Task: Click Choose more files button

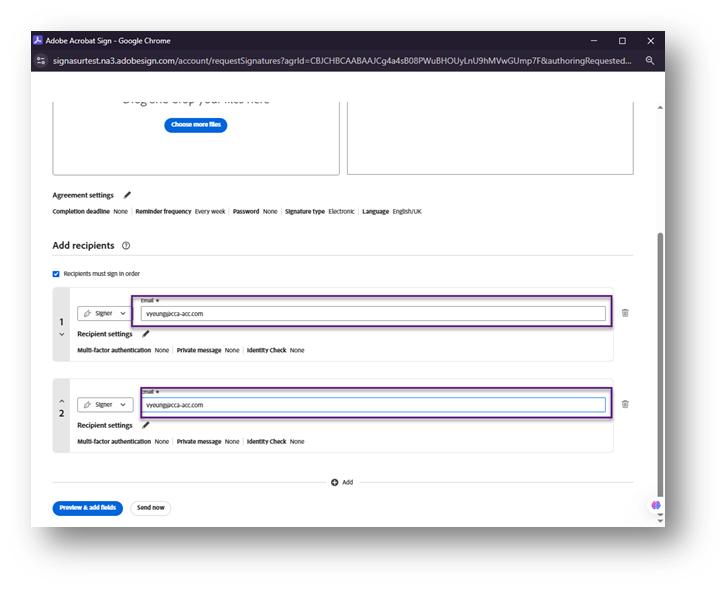Action: tap(196, 125)
